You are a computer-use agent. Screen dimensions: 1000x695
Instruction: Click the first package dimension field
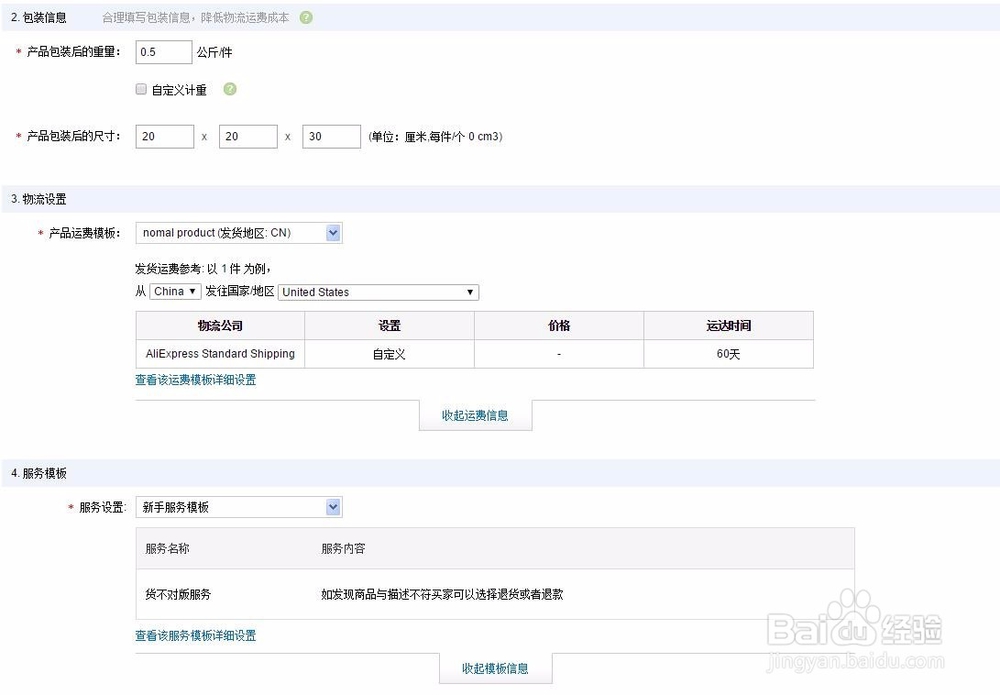[163, 136]
